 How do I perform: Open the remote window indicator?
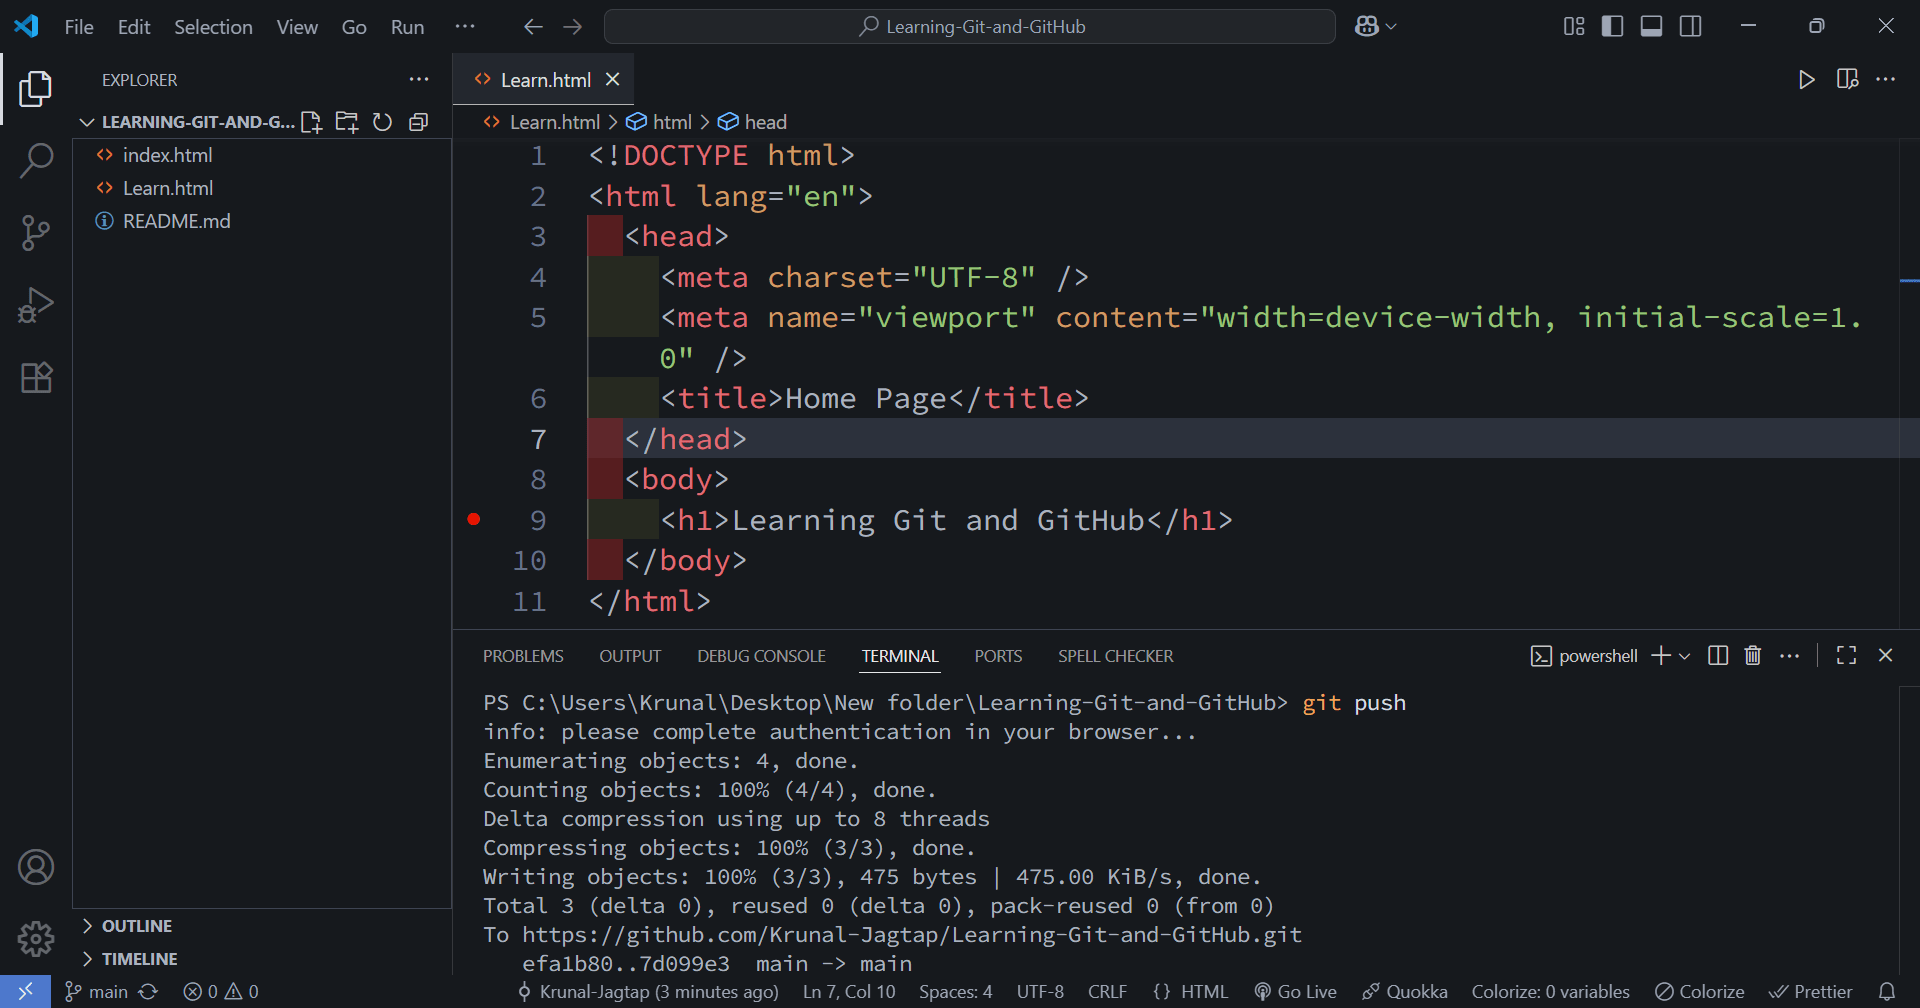pyautogui.click(x=25, y=992)
